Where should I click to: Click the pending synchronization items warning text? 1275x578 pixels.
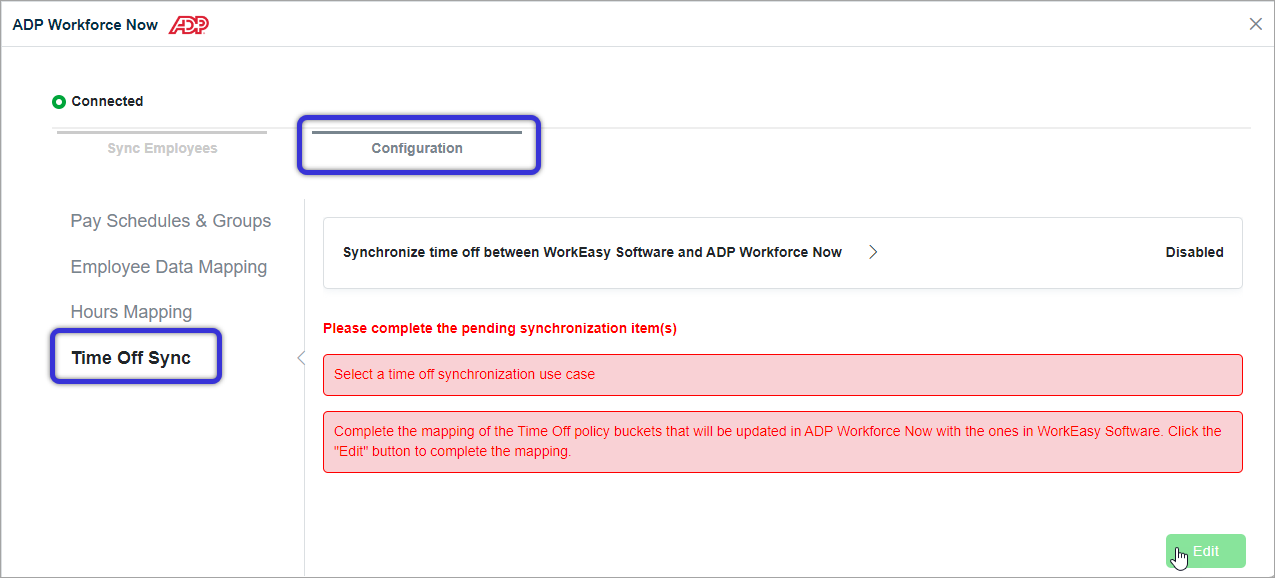[500, 329]
